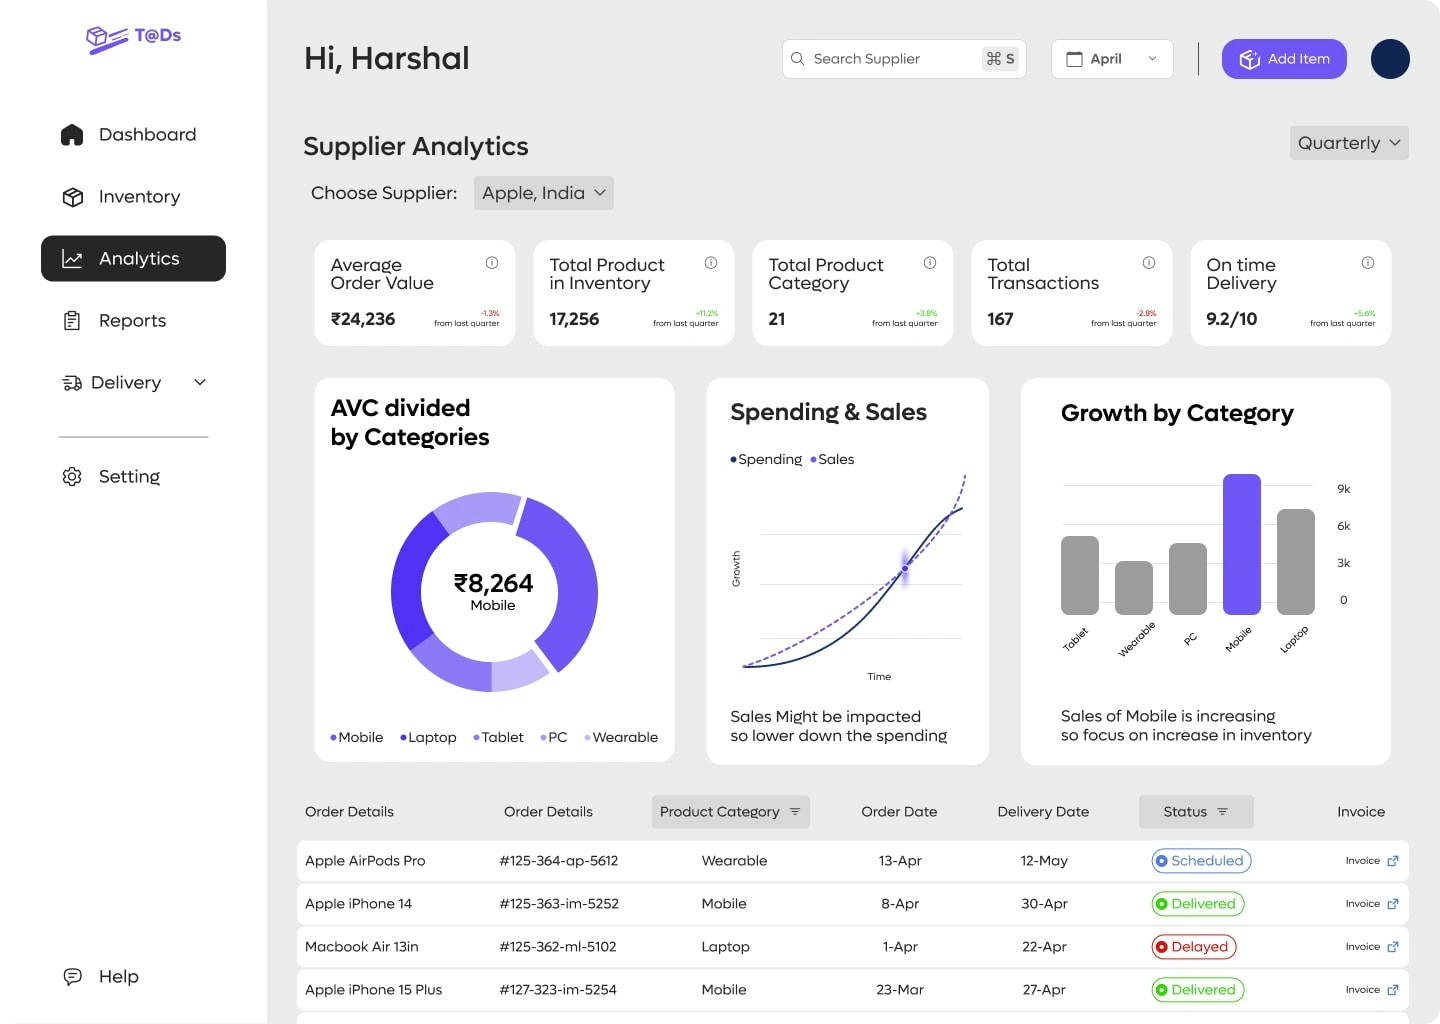Image resolution: width=1440 pixels, height=1024 pixels.
Task: Toggle the Spending series legend
Action: pyautogui.click(x=766, y=460)
